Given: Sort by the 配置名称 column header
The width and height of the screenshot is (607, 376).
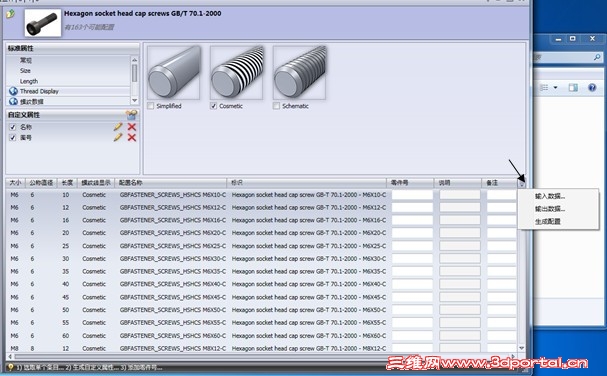Looking at the screenshot, I should tap(170, 183).
